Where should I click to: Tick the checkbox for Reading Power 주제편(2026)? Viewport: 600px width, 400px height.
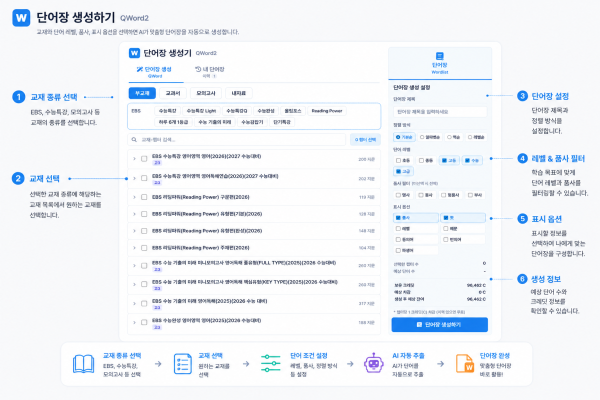click(x=144, y=248)
